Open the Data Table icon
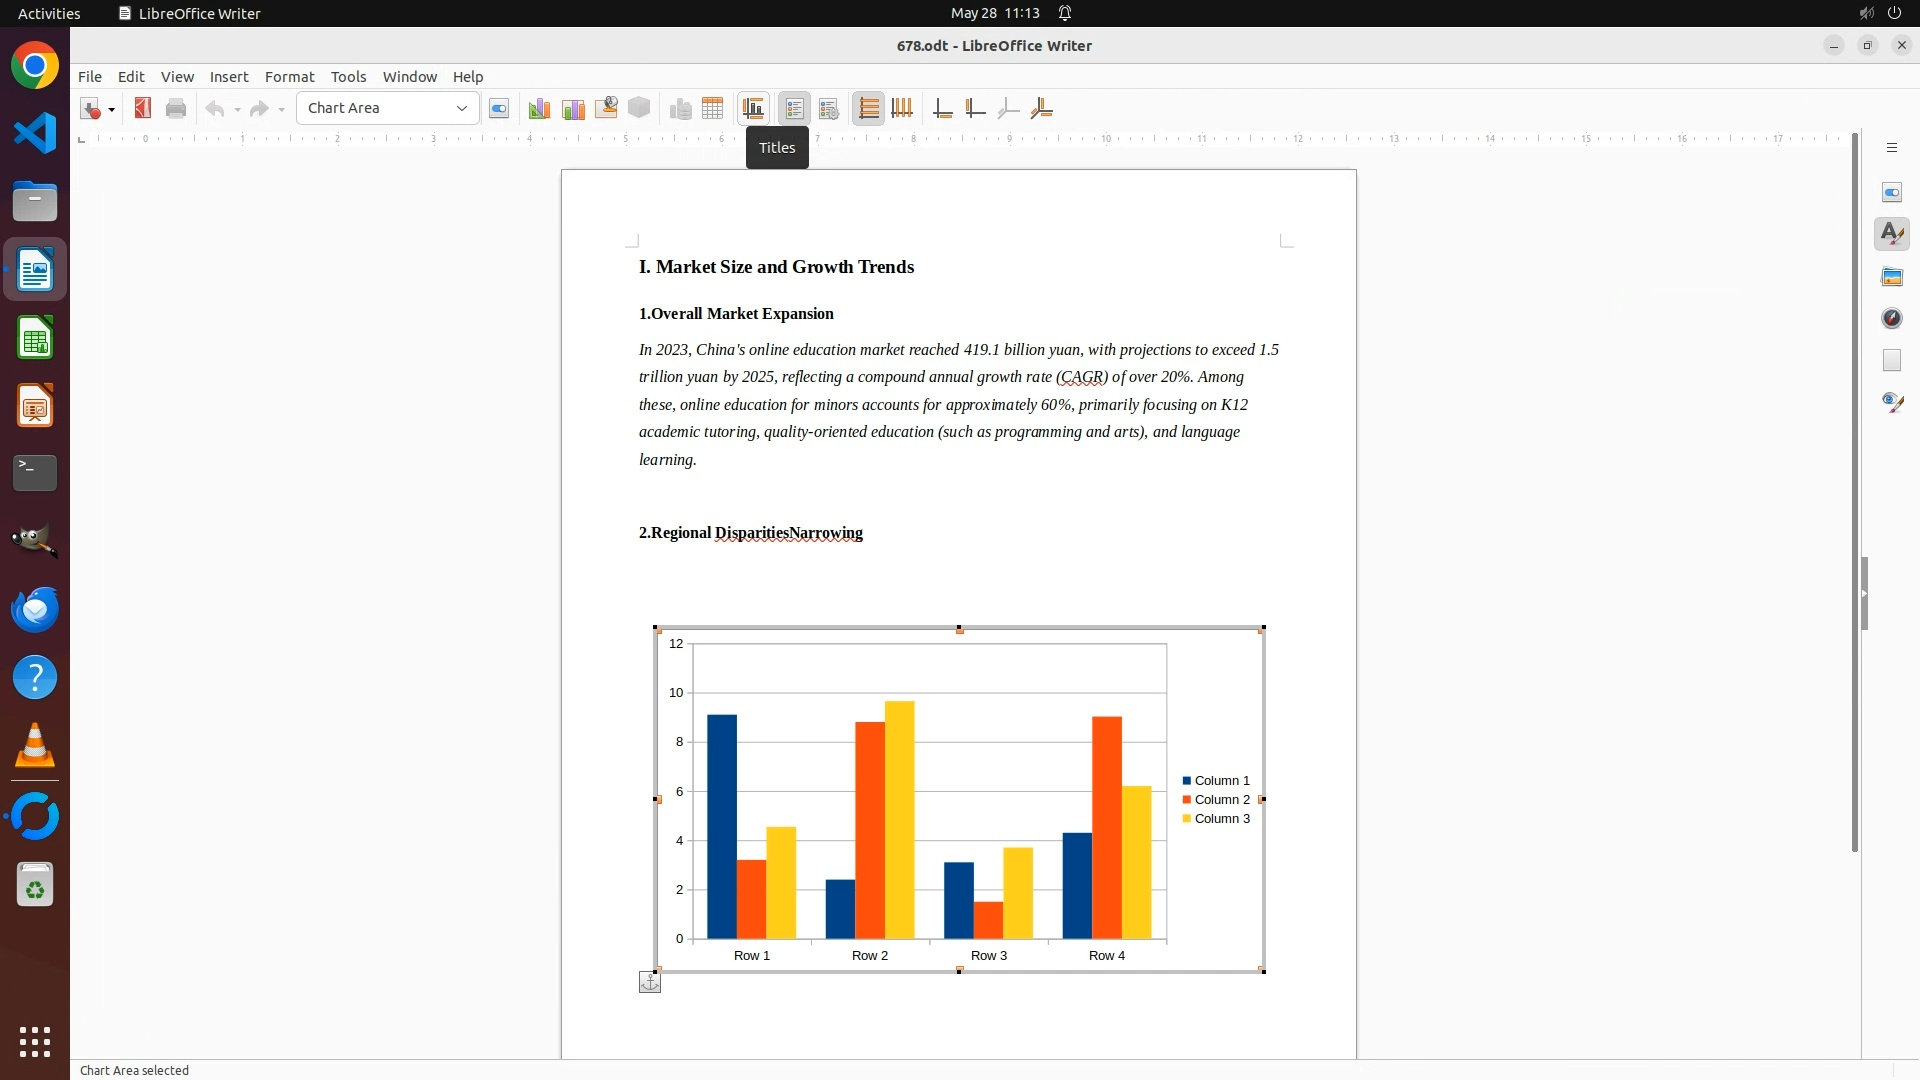 pyautogui.click(x=713, y=108)
